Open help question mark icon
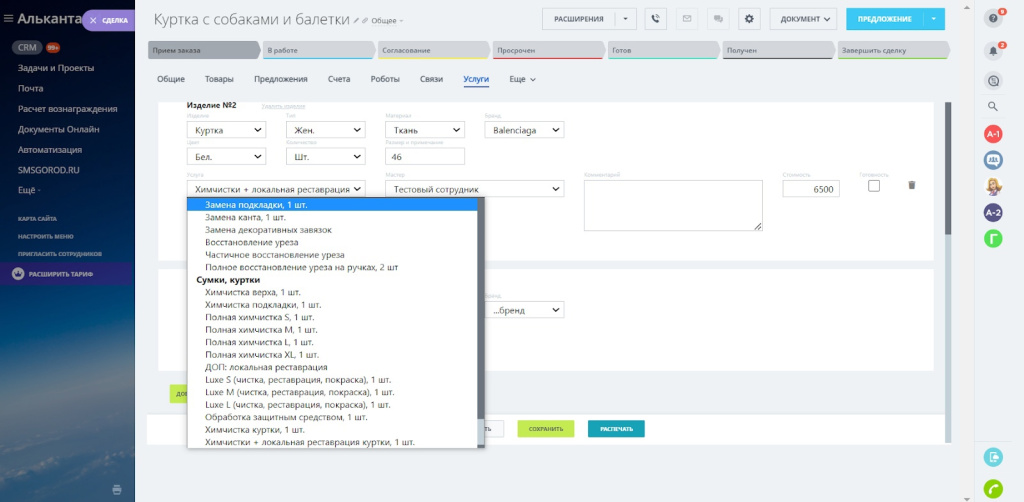The image size is (1024, 502). coord(993,18)
